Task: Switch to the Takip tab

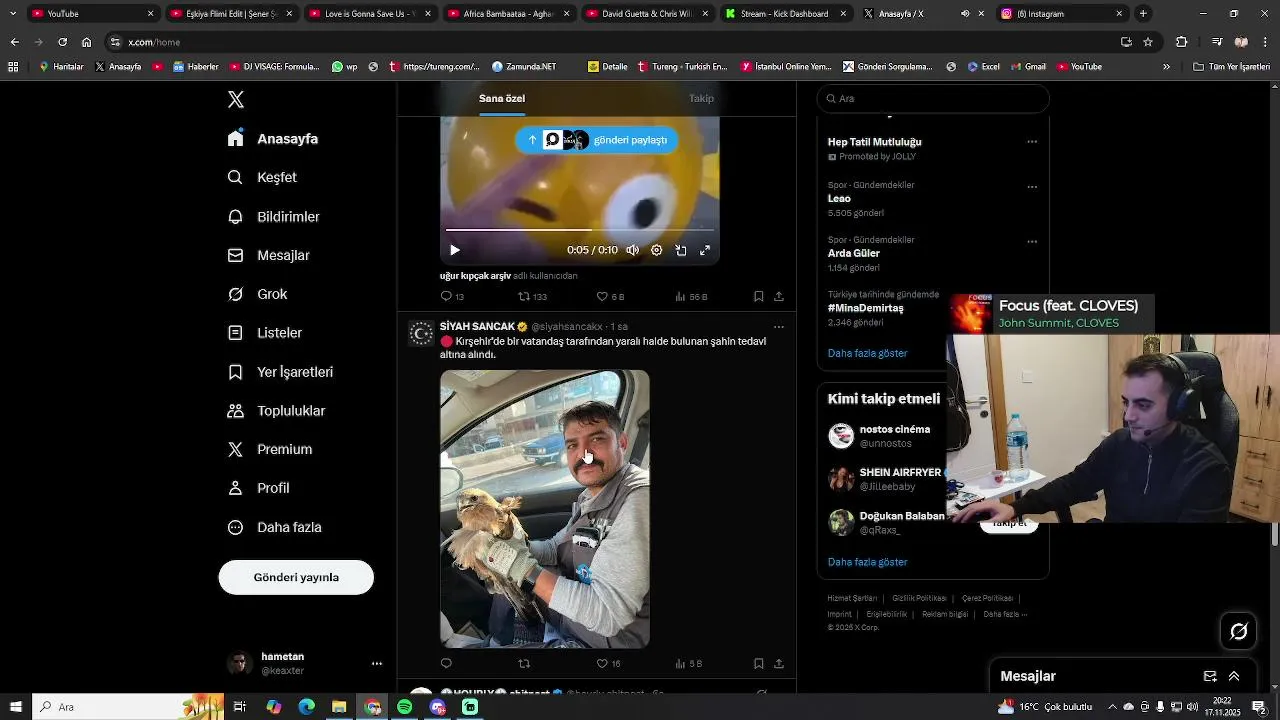Action: click(x=701, y=98)
